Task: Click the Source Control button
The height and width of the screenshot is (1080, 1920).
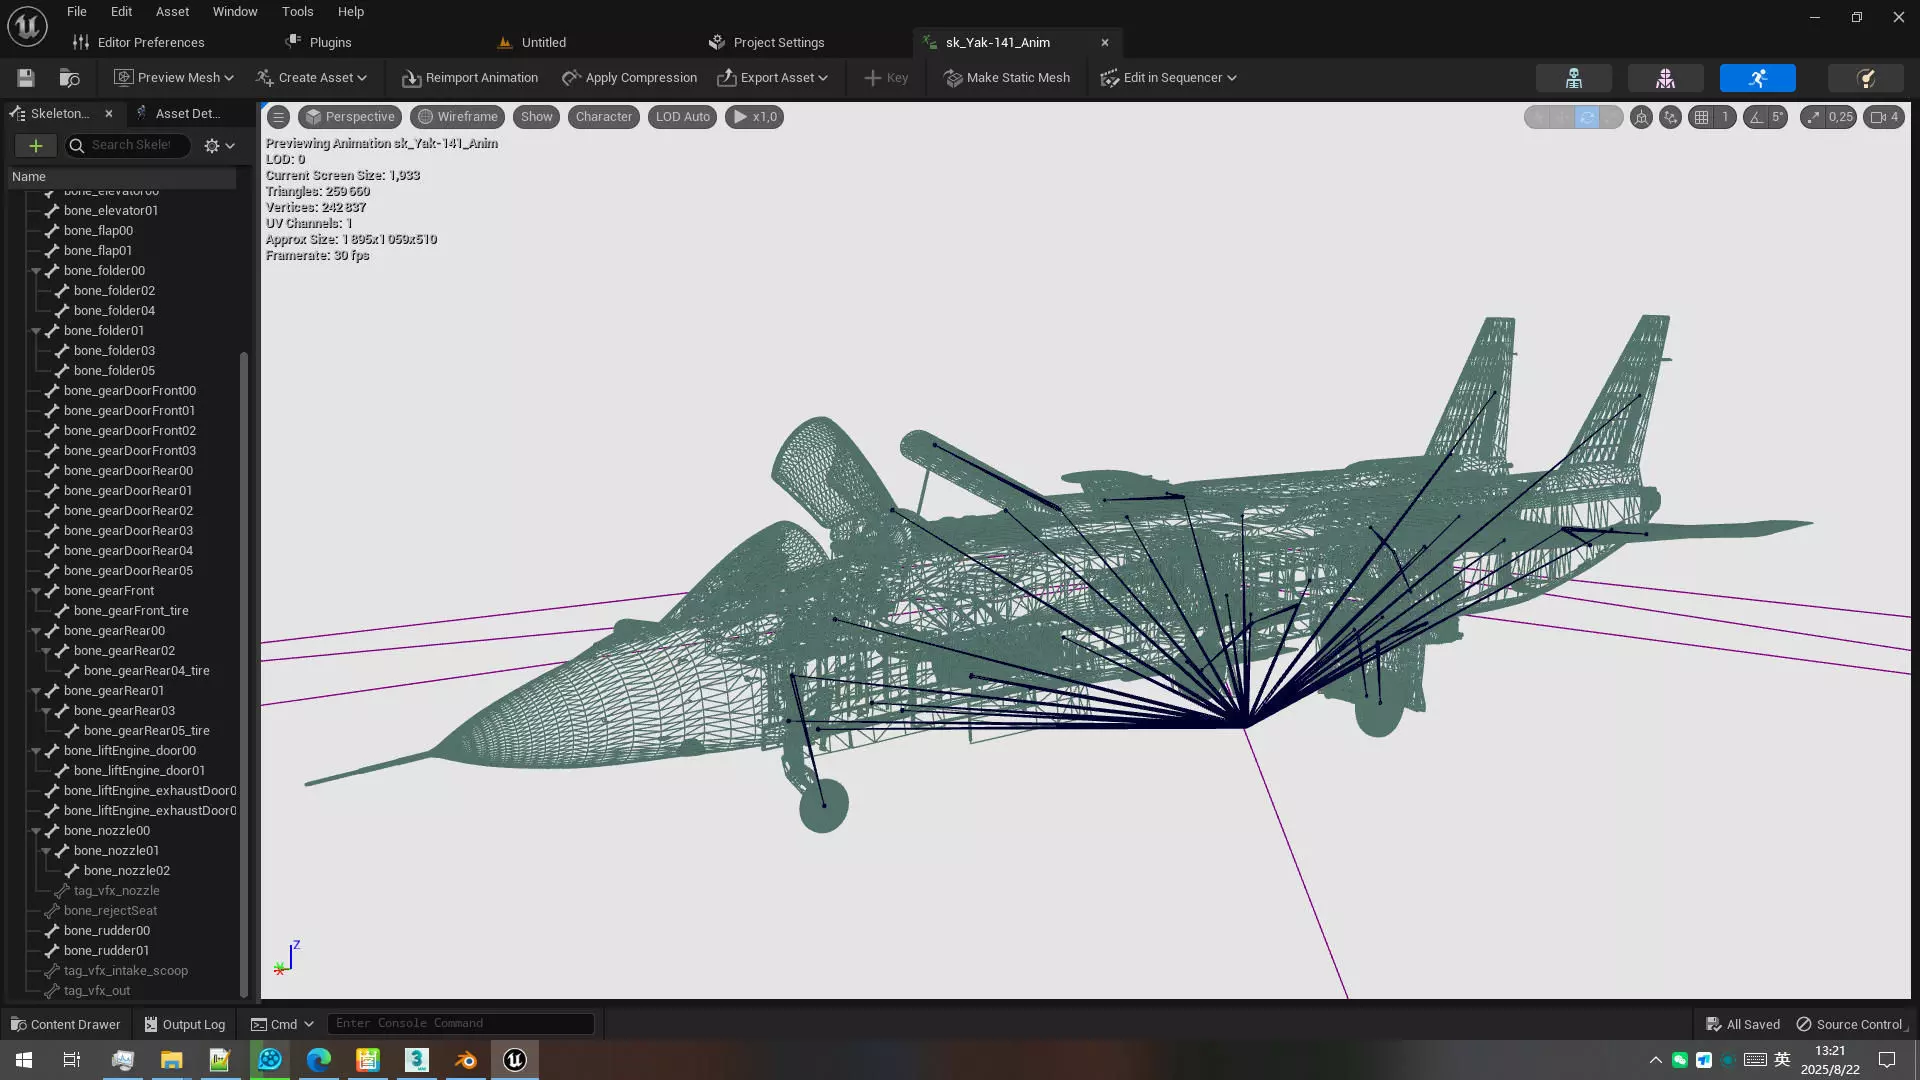Action: pyautogui.click(x=1851, y=1024)
